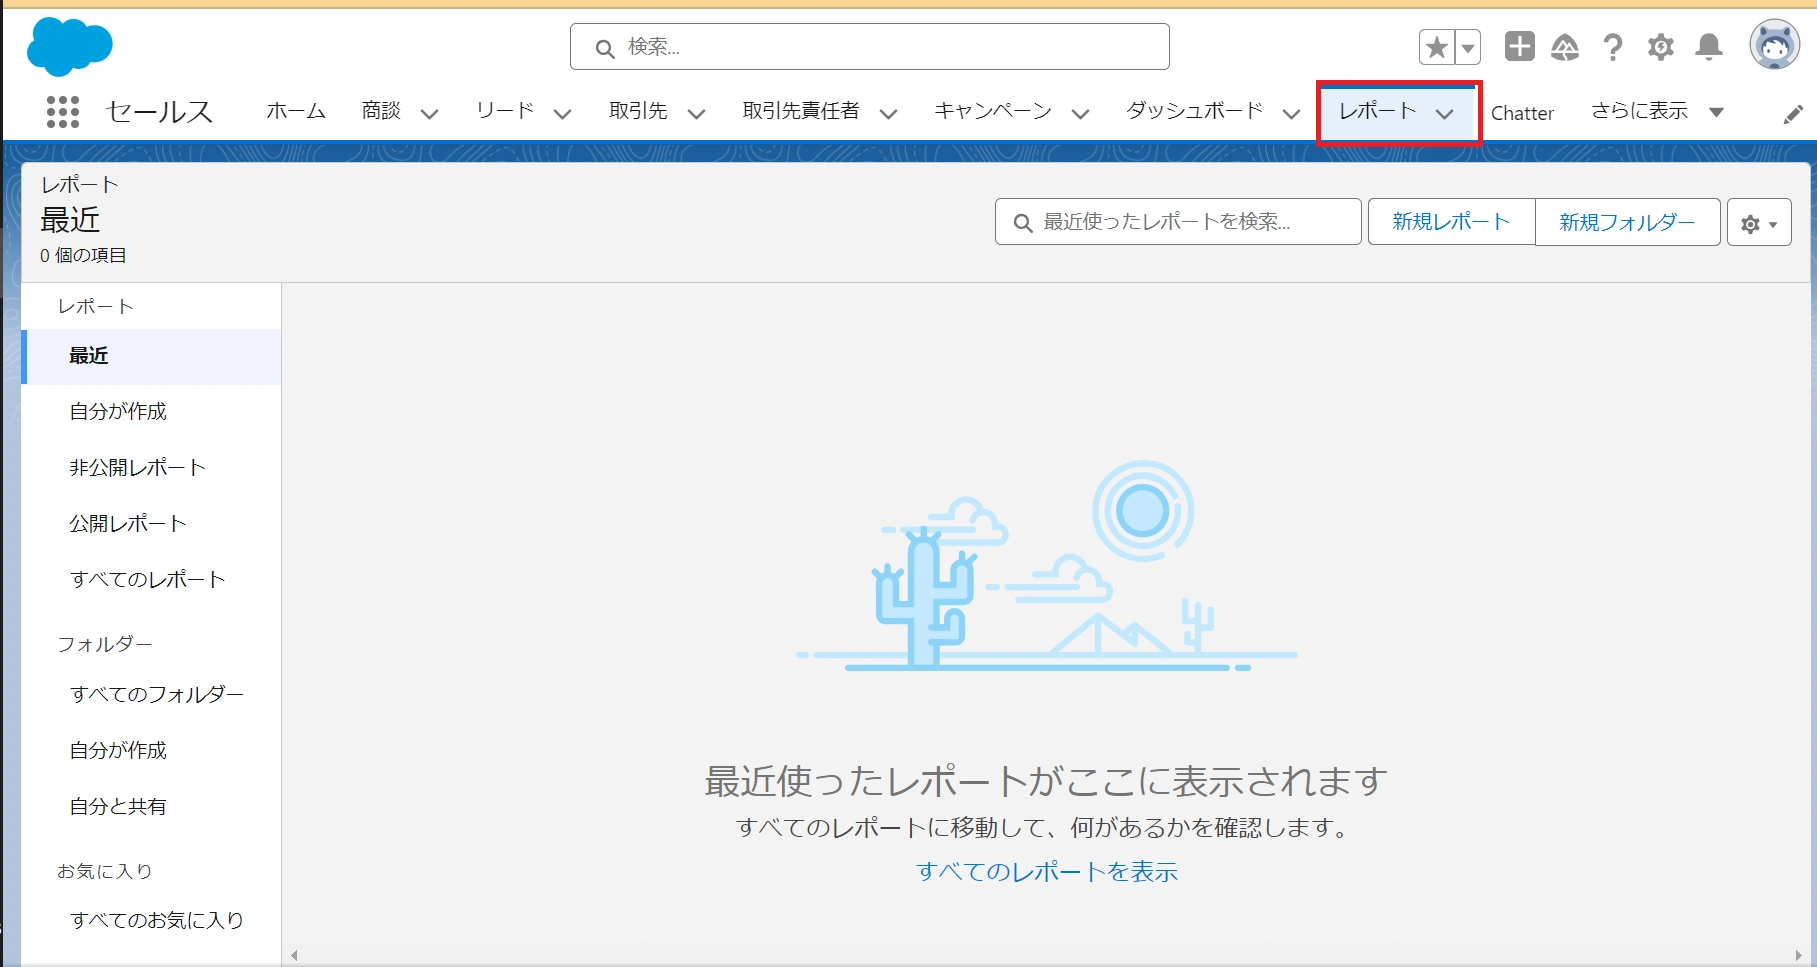Click the Salesforce cloud logo
1817x967 pixels.
69,47
